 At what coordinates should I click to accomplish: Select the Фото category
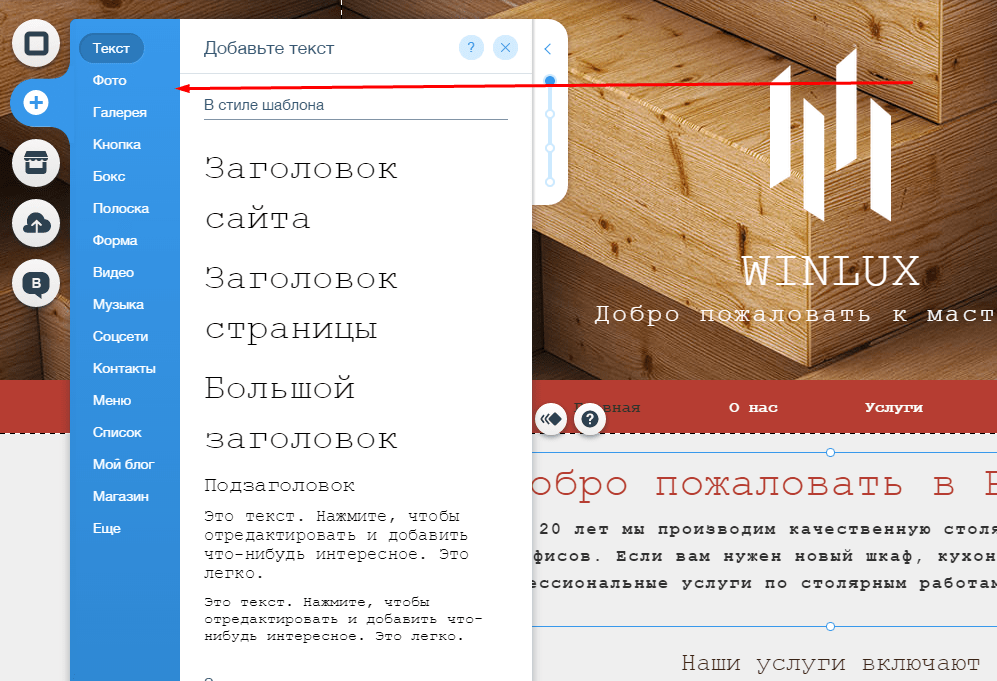click(109, 81)
